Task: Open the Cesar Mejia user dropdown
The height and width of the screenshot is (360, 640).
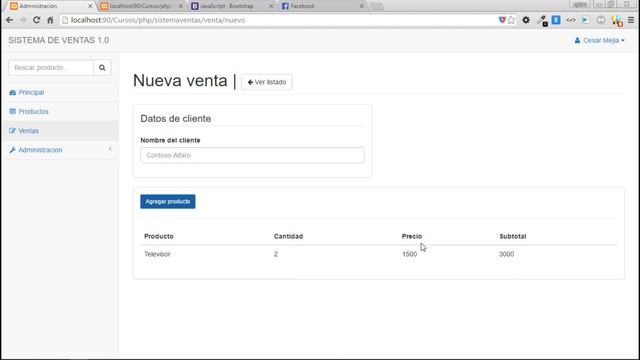Action: click(600, 40)
